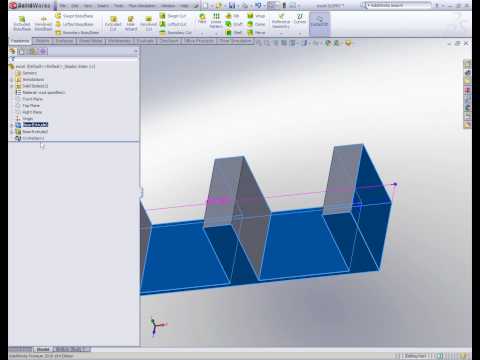This screenshot has height=360, width=480.
Task: Click the Lofted Cut command
Action: pos(173,24)
